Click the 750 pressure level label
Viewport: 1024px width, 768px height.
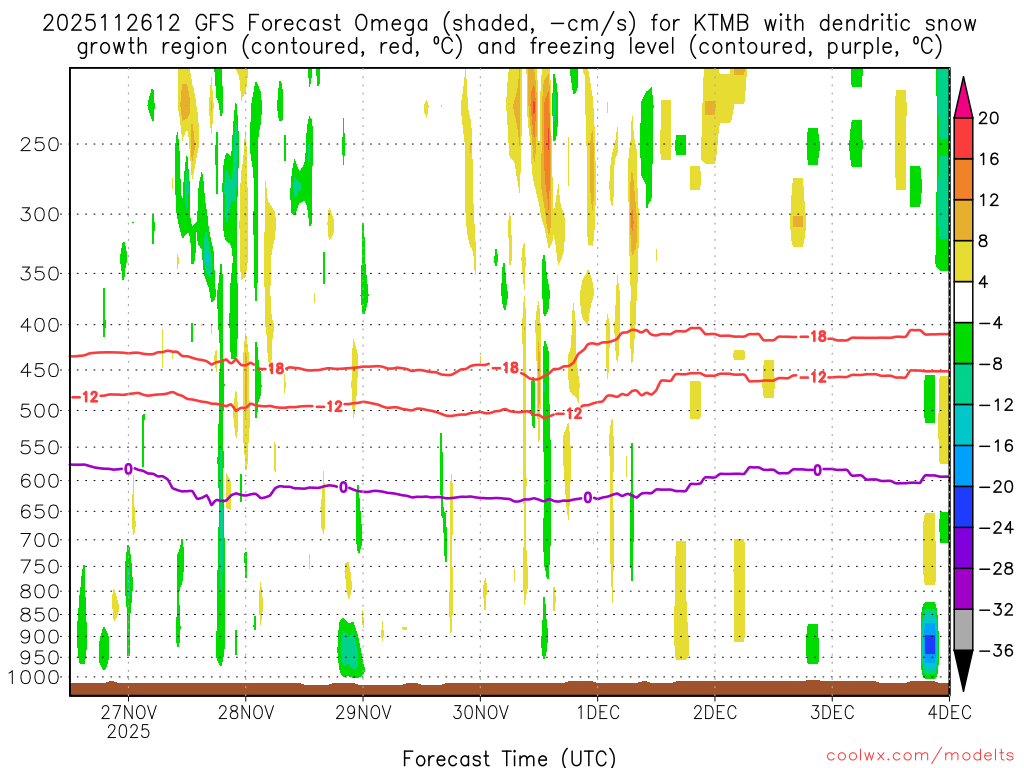[x=40, y=567]
